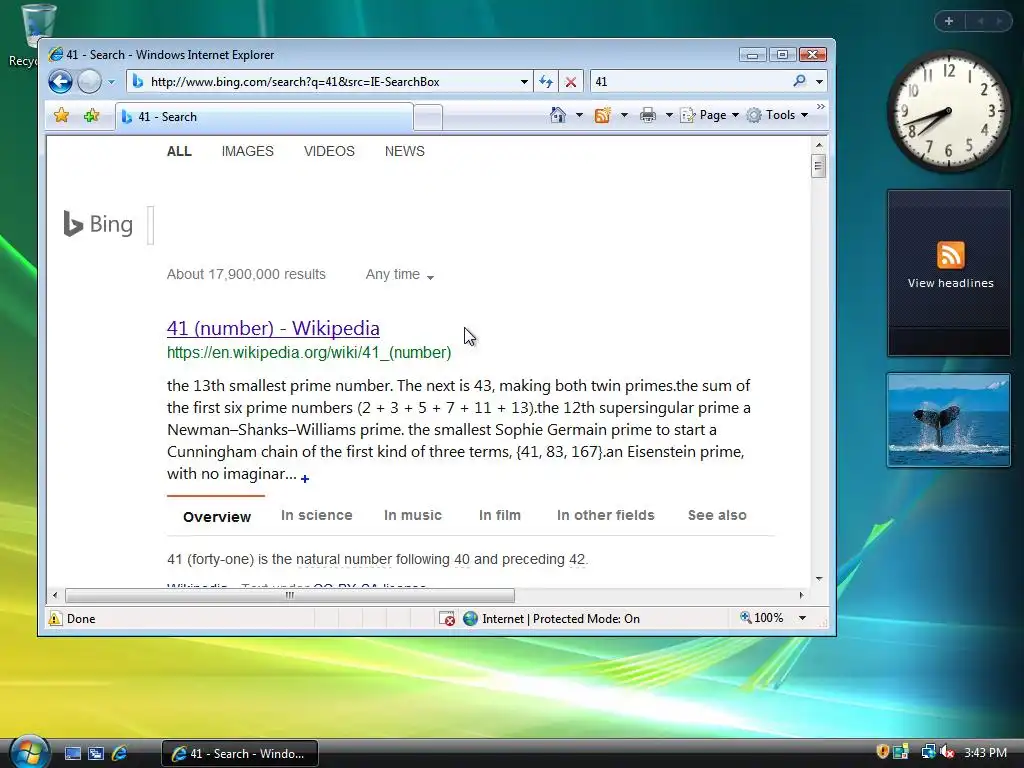Click the en.wikipedia.org green URL link
Viewport: 1024px width, 768px height.
309,353
